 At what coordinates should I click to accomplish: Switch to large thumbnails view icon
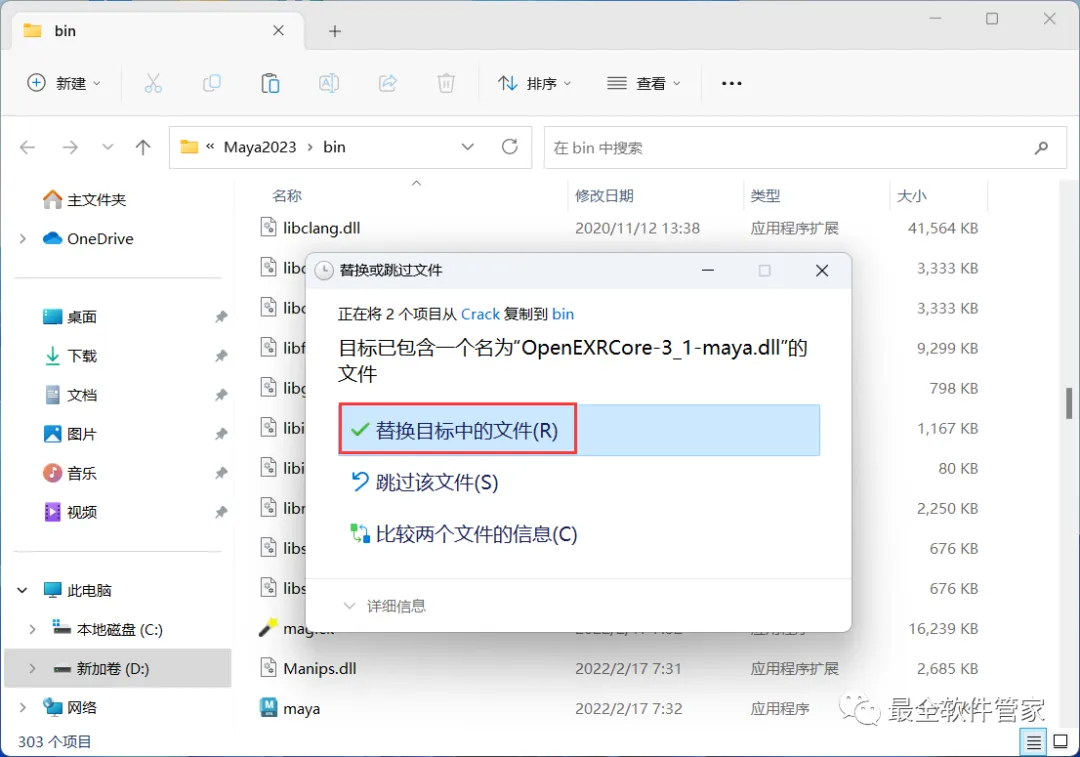(1061, 742)
